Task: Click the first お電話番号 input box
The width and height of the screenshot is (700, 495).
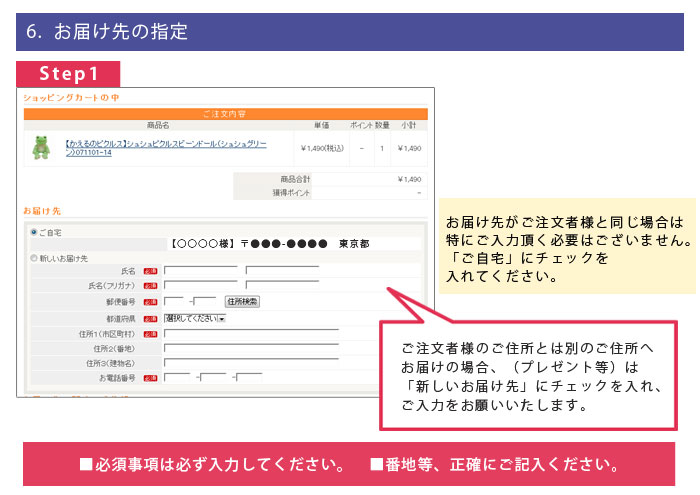Action: pos(177,379)
